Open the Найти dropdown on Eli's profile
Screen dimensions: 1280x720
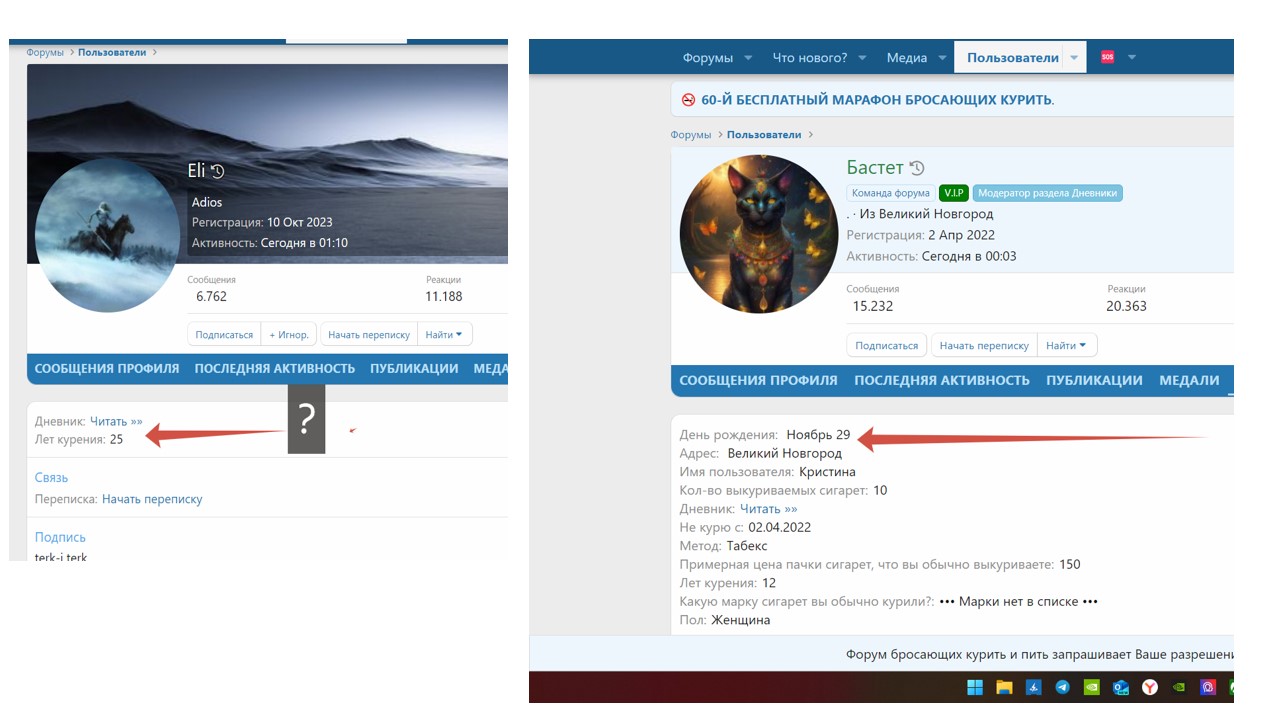(x=444, y=335)
